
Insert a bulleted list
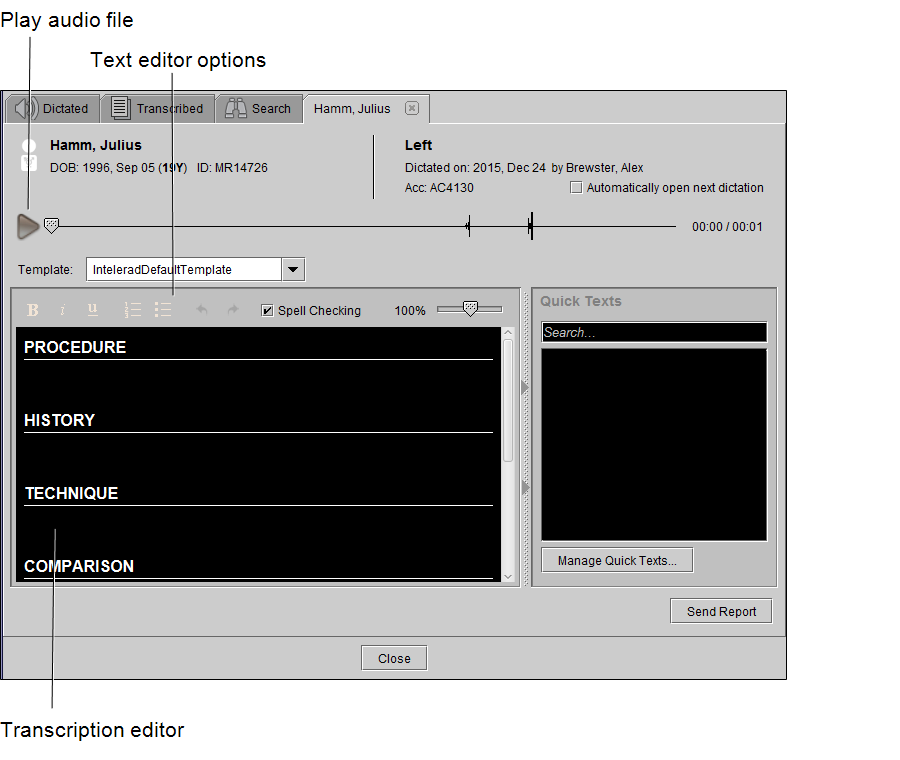163,310
